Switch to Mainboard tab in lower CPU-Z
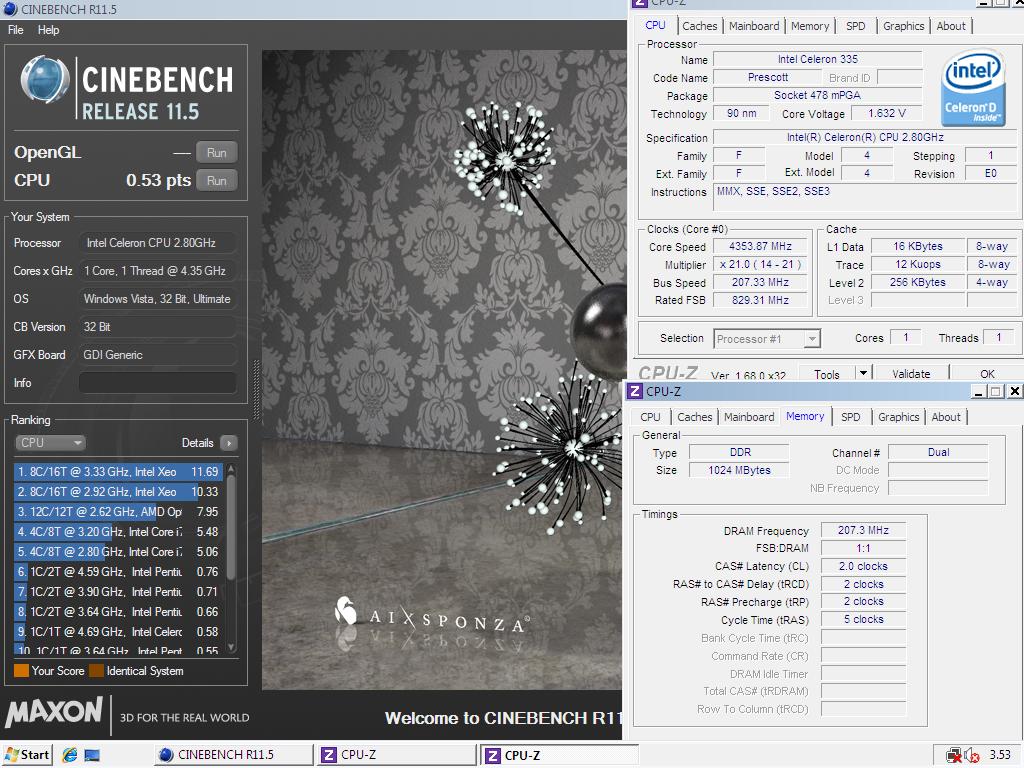1024x768 pixels. coord(748,417)
